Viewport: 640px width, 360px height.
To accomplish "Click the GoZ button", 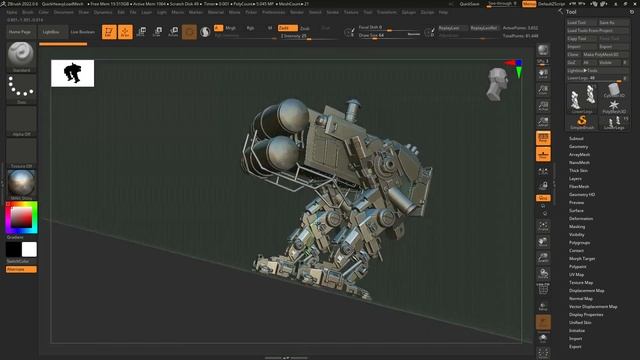I will click(x=572, y=62).
